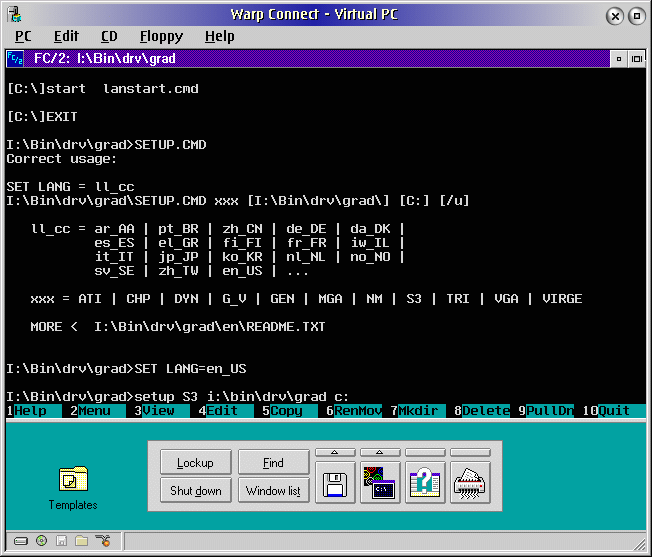The width and height of the screenshot is (652, 557).
Task: Click the Shut down button
Action: pyautogui.click(x=195, y=490)
